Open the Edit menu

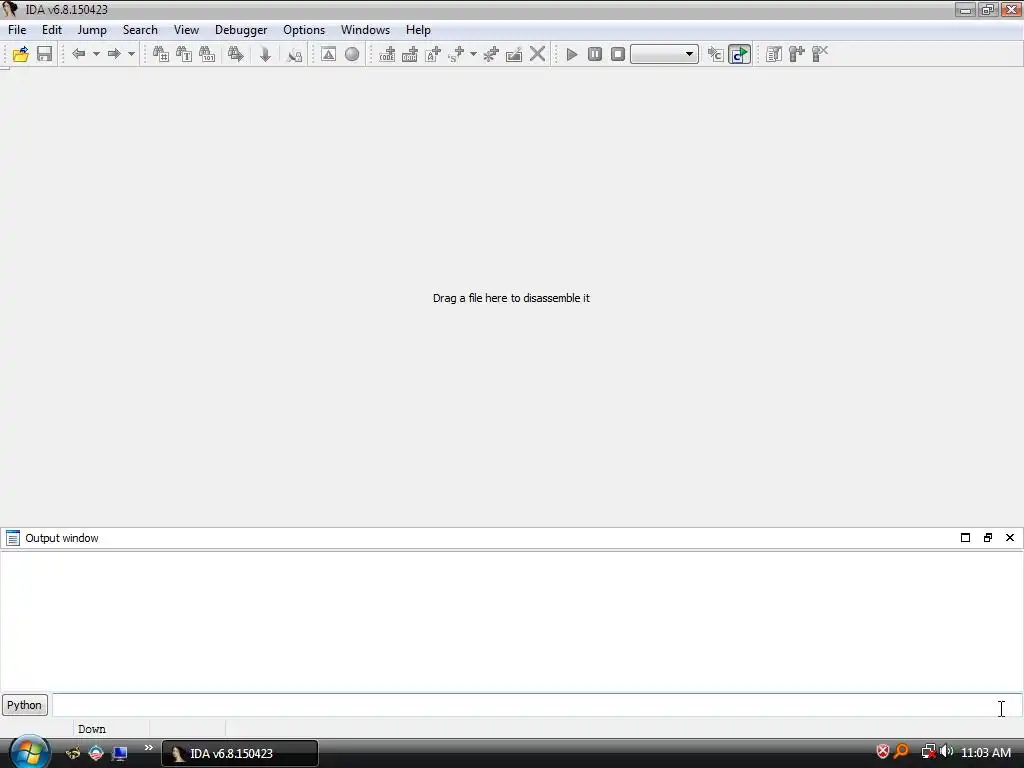point(52,30)
